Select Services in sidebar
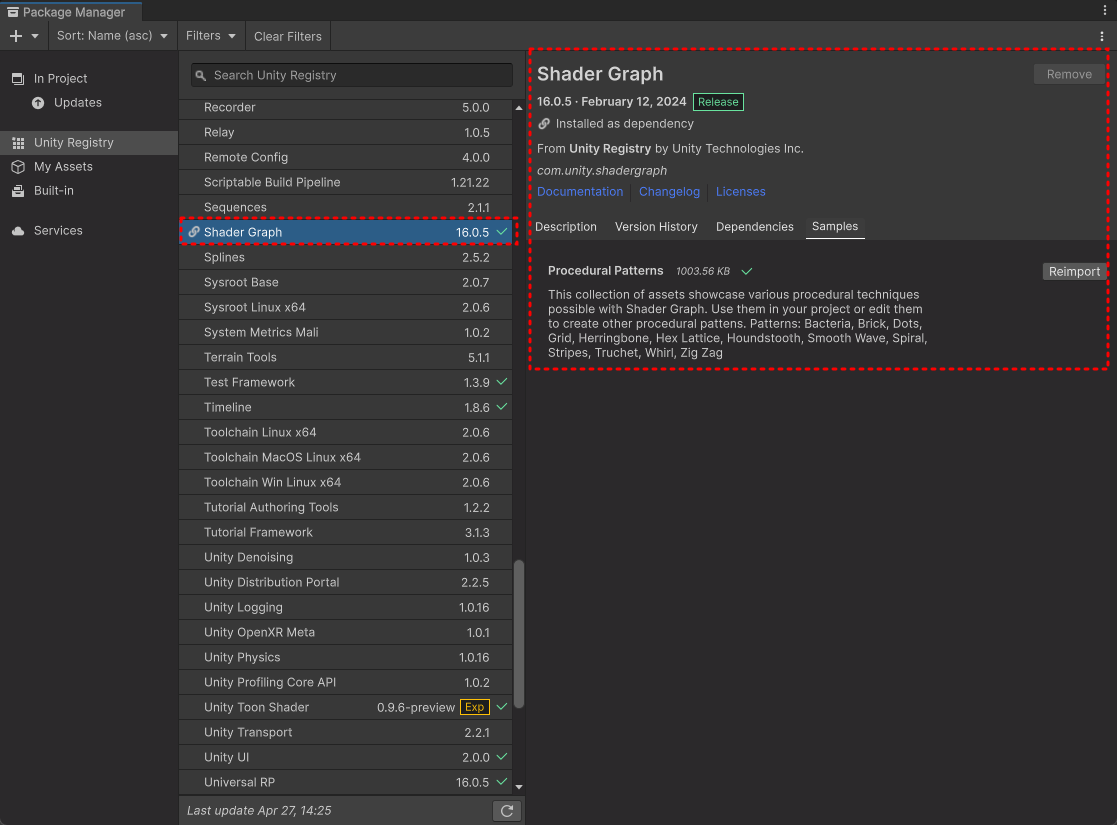1117x825 pixels. [x=89, y=231]
